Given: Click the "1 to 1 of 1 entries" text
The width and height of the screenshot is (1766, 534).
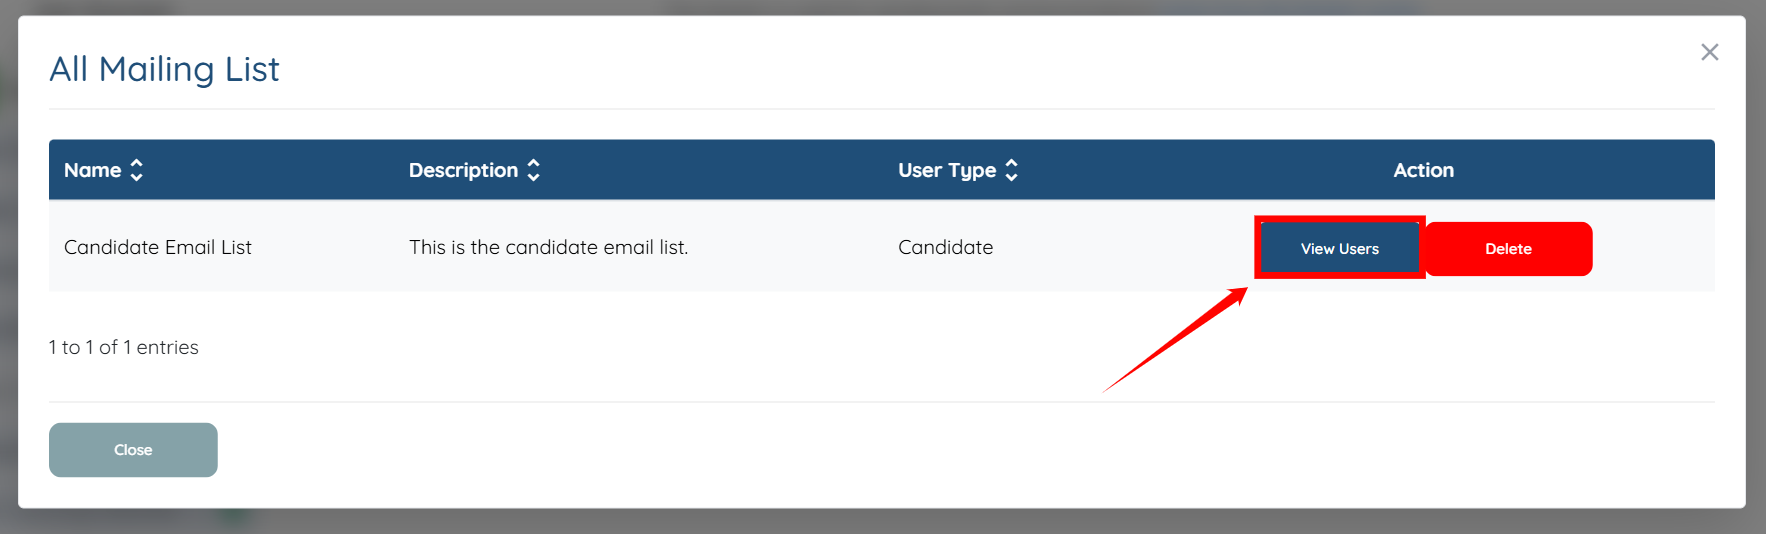Looking at the screenshot, I should 124,347.
